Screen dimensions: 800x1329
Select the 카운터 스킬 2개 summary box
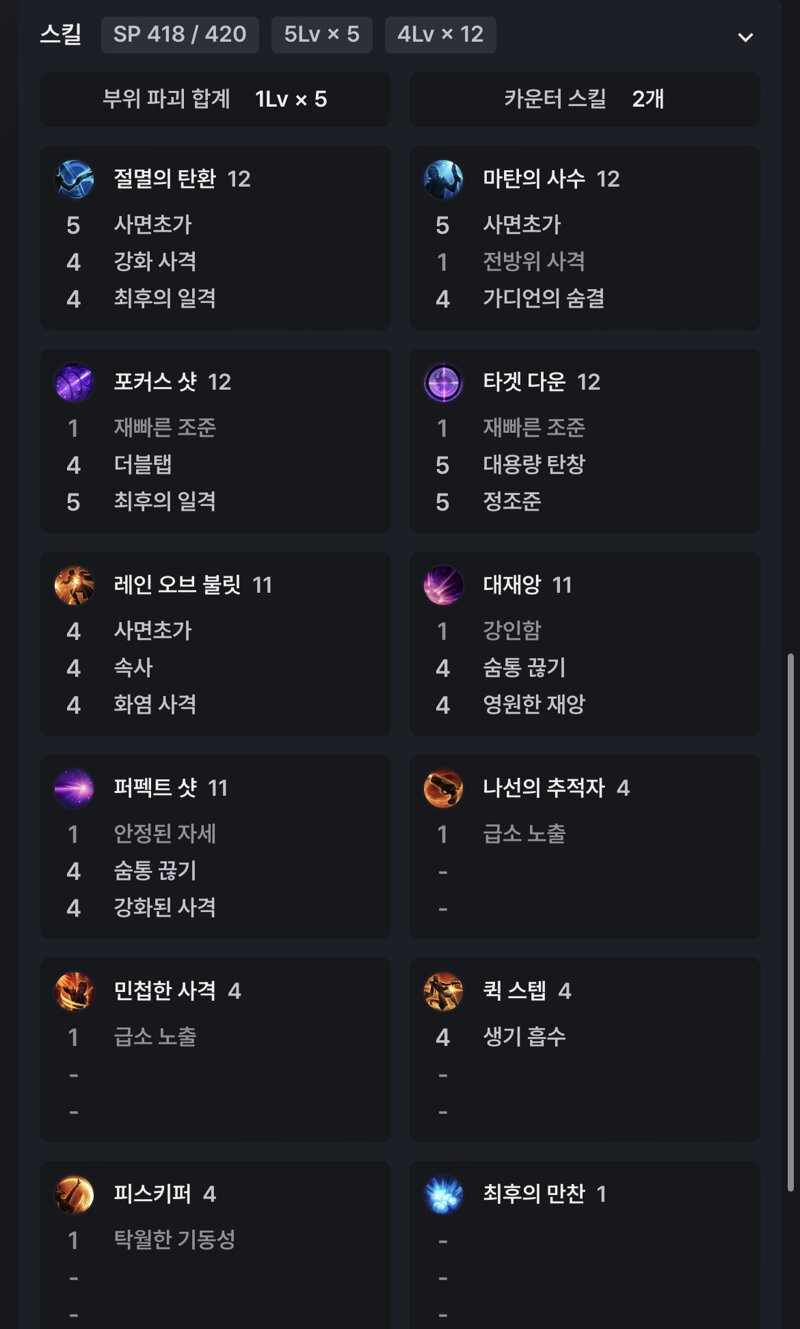coord(585,99)
